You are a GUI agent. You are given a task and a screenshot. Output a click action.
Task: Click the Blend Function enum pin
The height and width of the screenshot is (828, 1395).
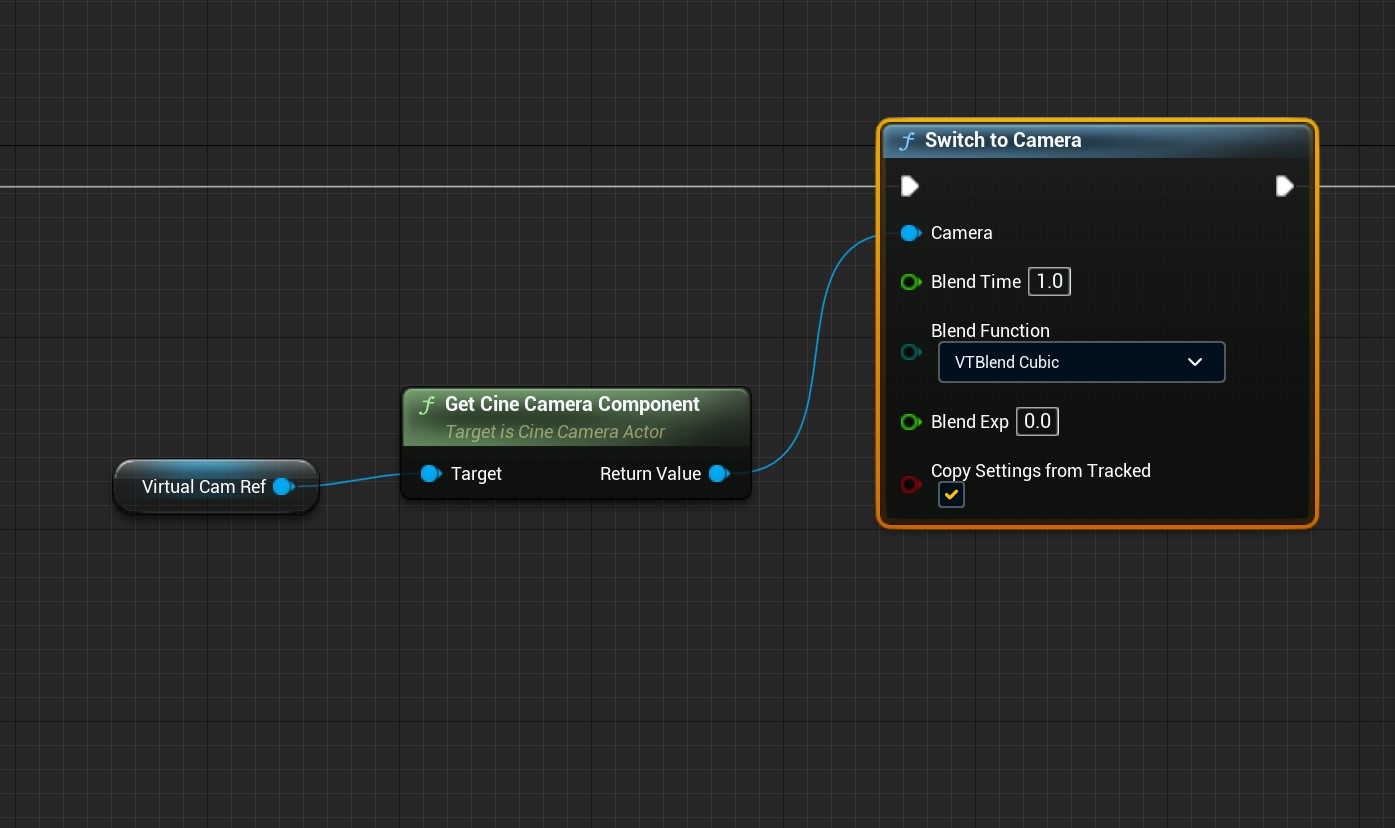[910, 352]
